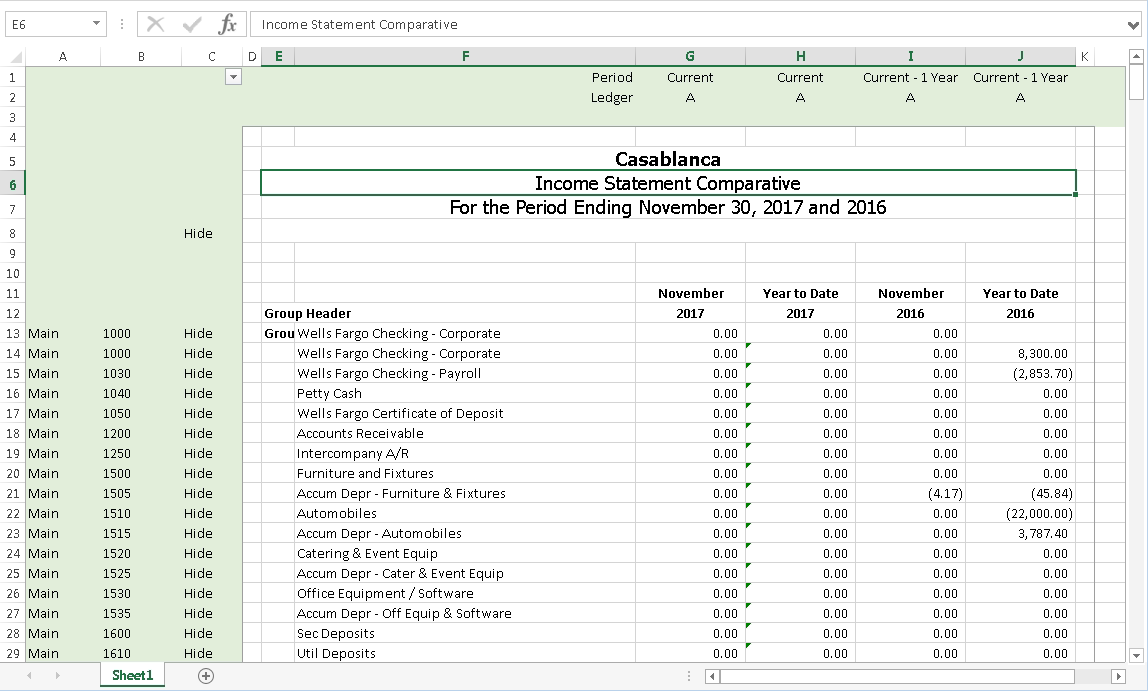Select Office Equipment / Software cell
Image resolution: width=1148 pixels, height=691 pixels.
[x=465, y=594]
